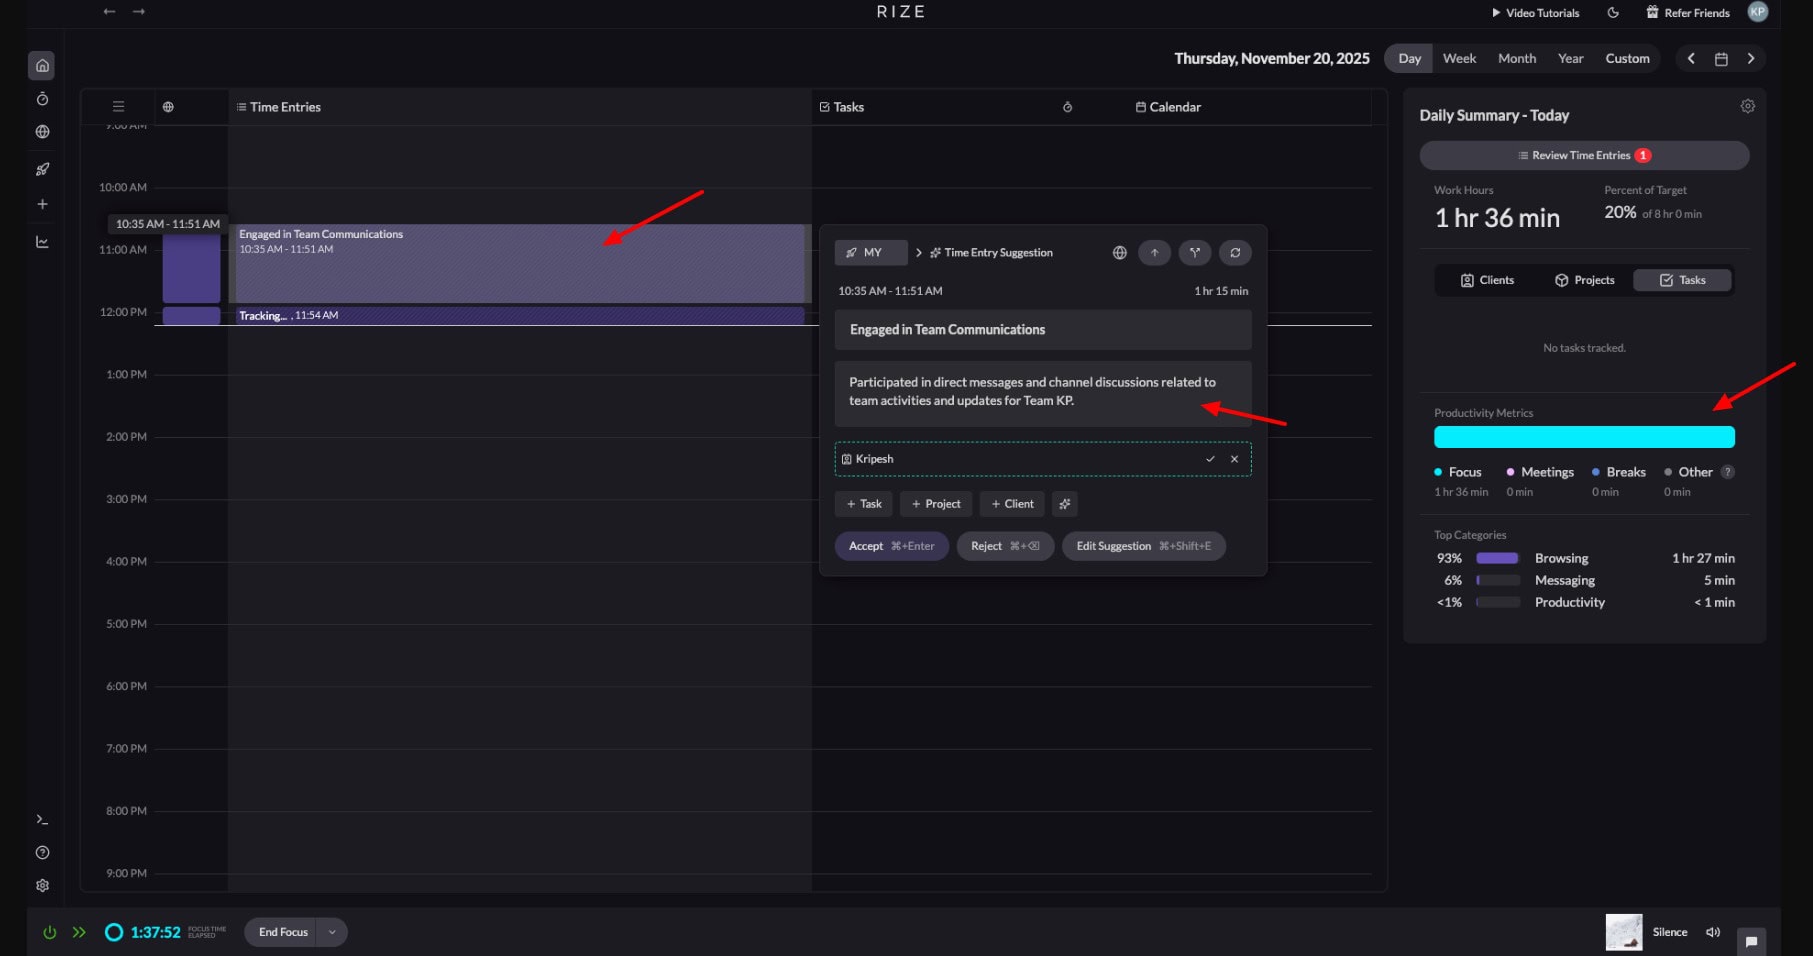Select the Projects tab in Daily Summary

click(x=1584, y=280)
